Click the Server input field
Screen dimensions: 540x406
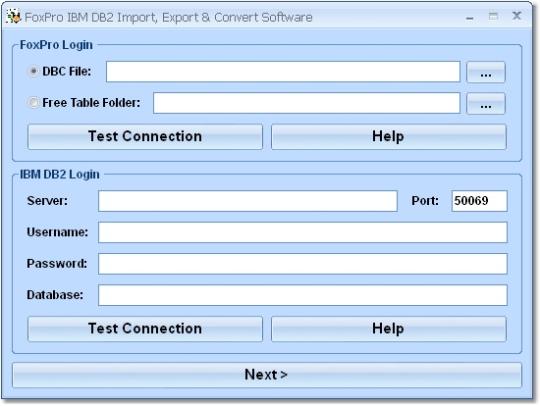point(248,201)
